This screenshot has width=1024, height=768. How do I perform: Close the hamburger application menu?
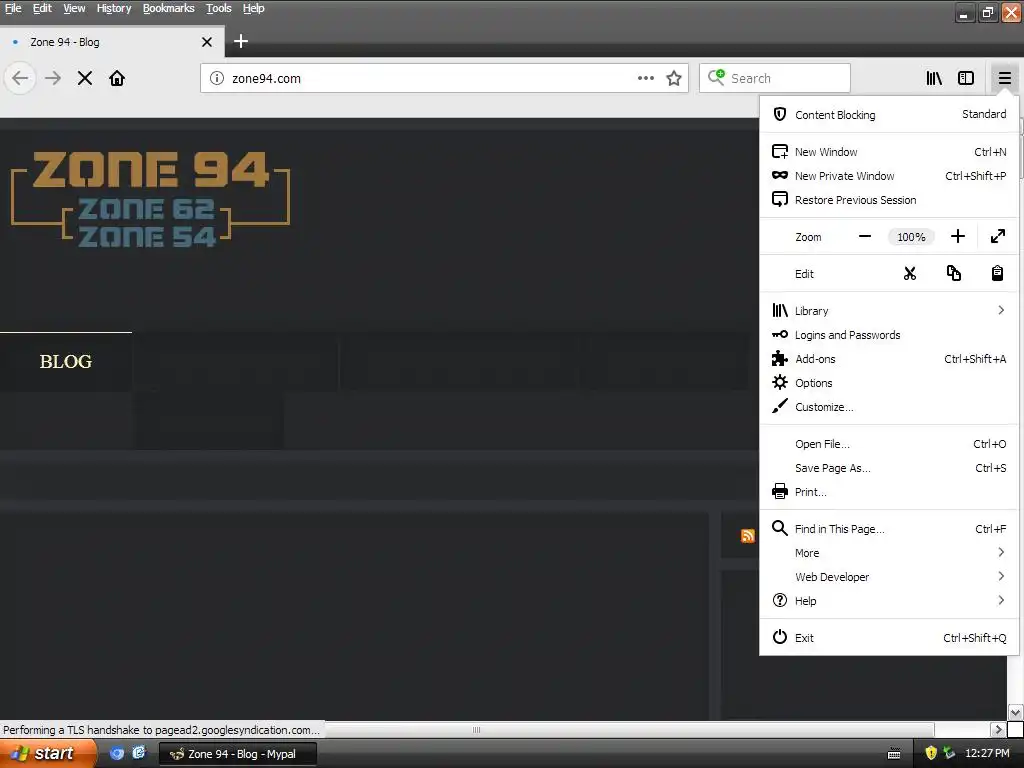pos(1004,78)
